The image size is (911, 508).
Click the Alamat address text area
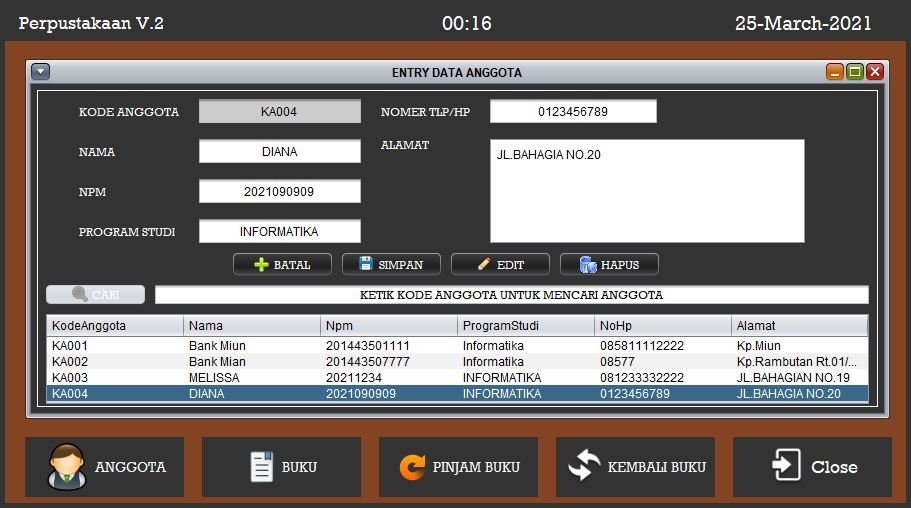point(646,191)
